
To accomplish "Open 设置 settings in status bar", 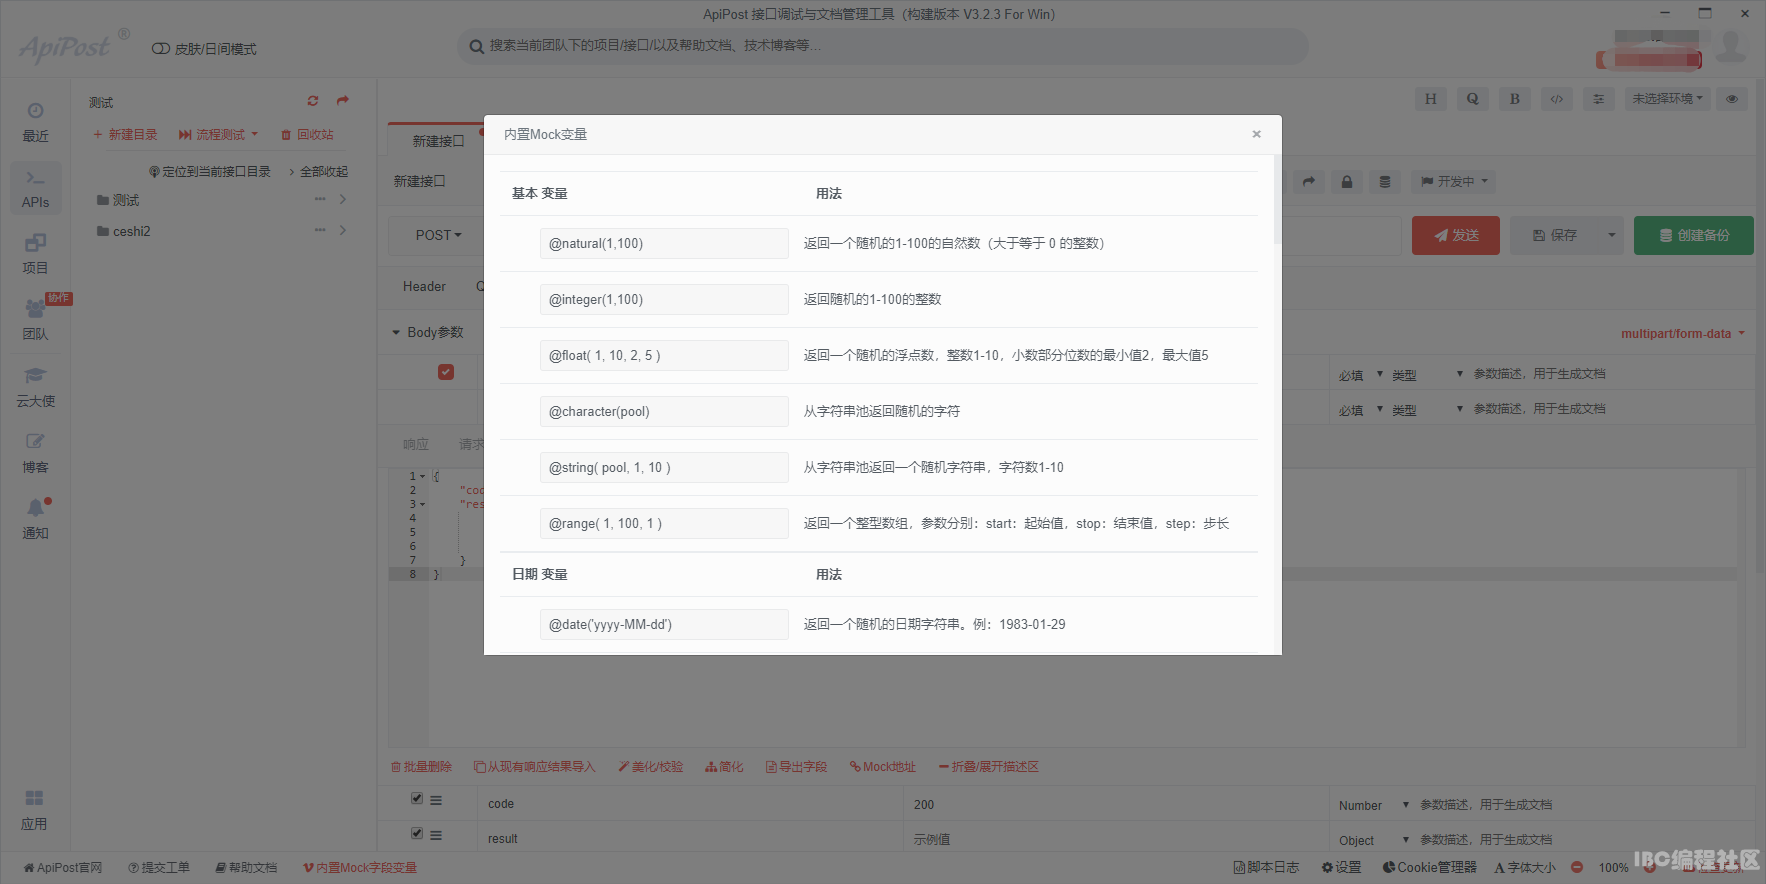I will click(x=1341, y=868).
